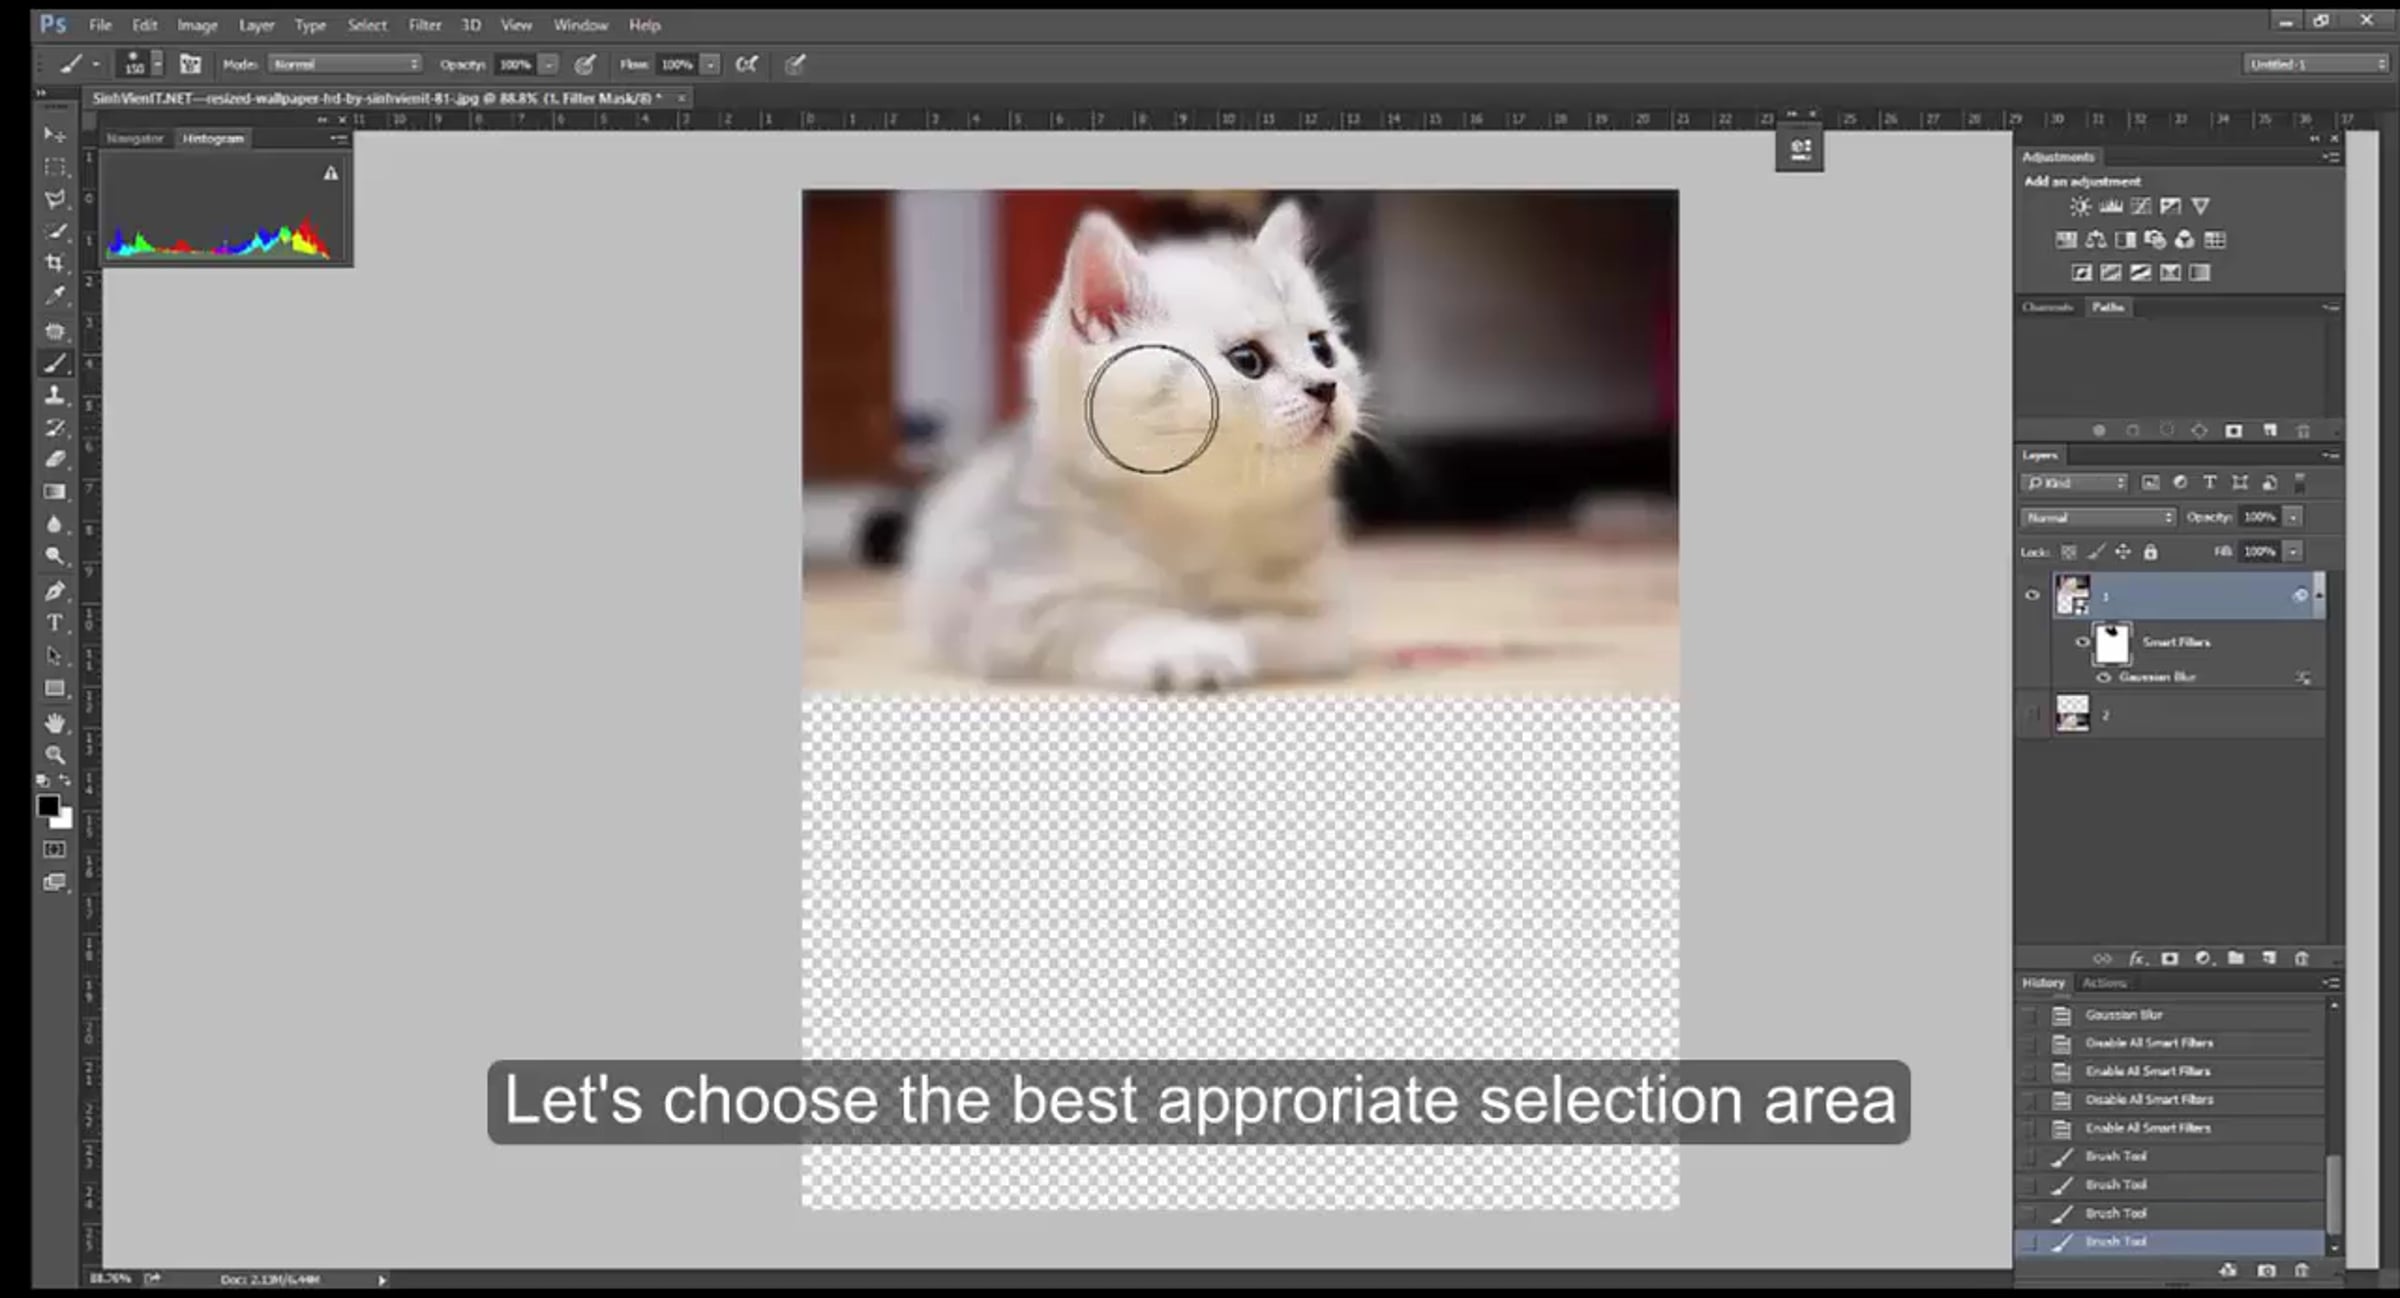Toggle Smart Filters visibility eye

pos(2082,642)
